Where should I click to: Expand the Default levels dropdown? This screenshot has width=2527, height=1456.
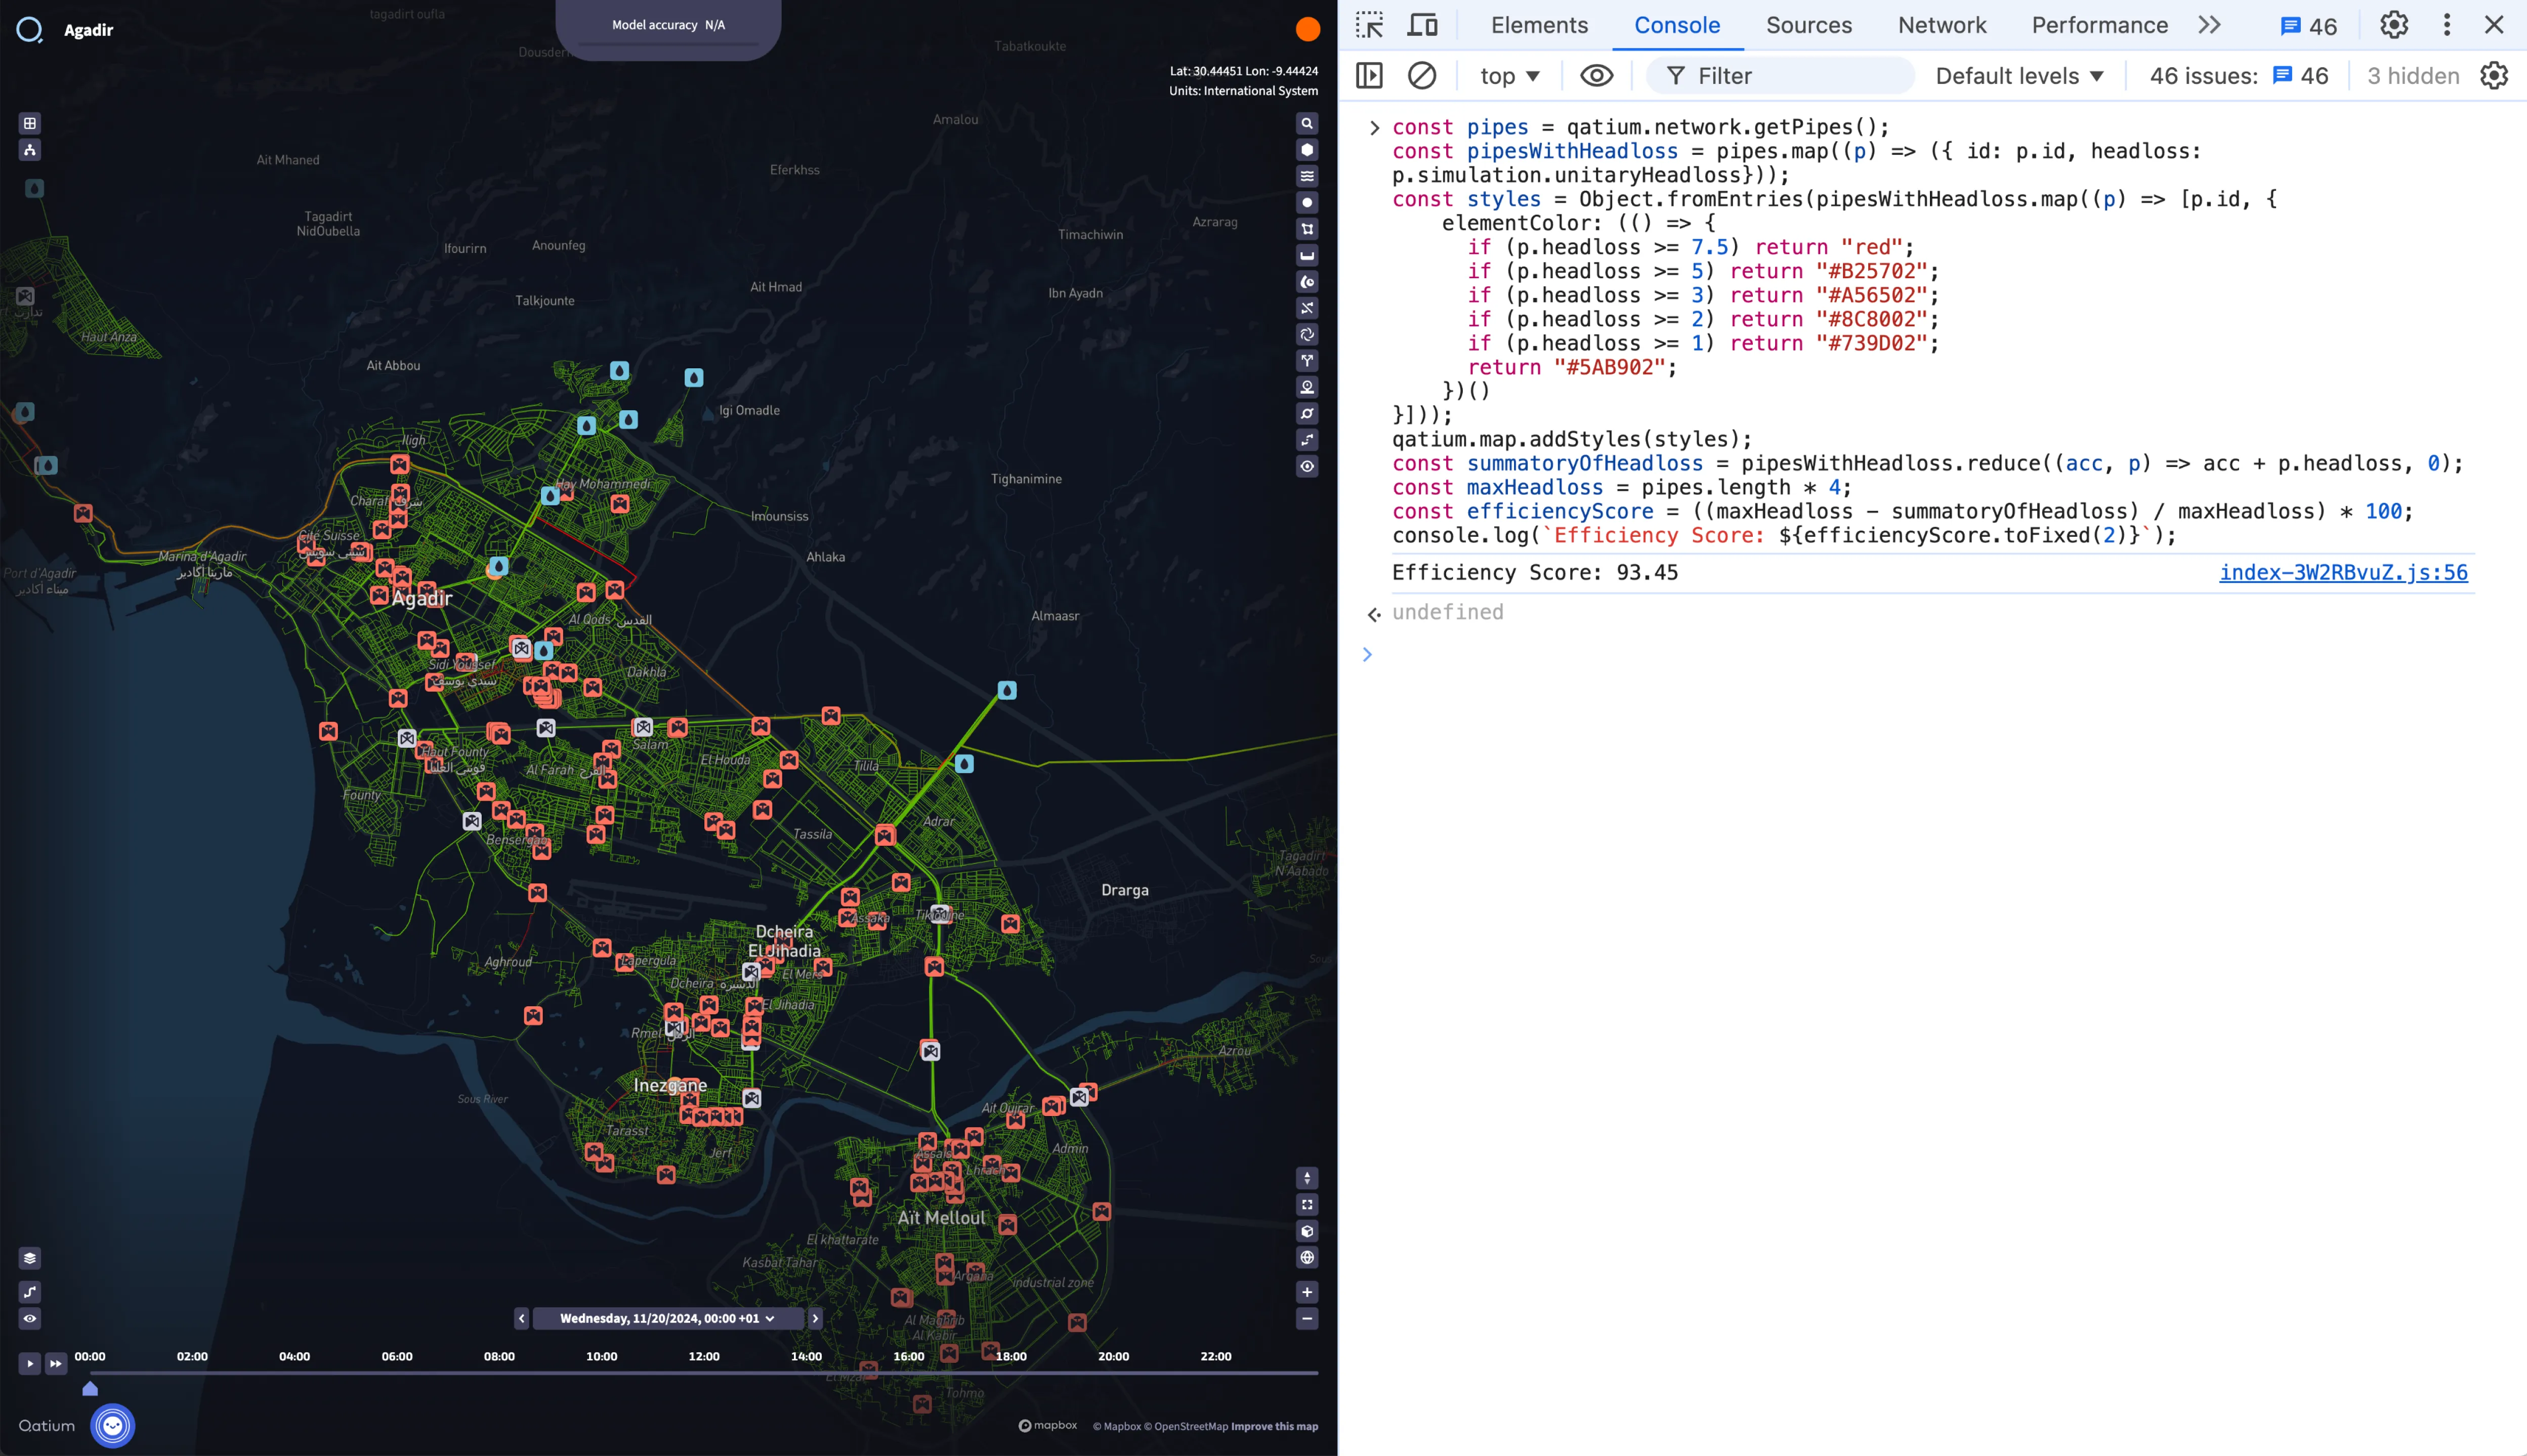[2019, 76]
